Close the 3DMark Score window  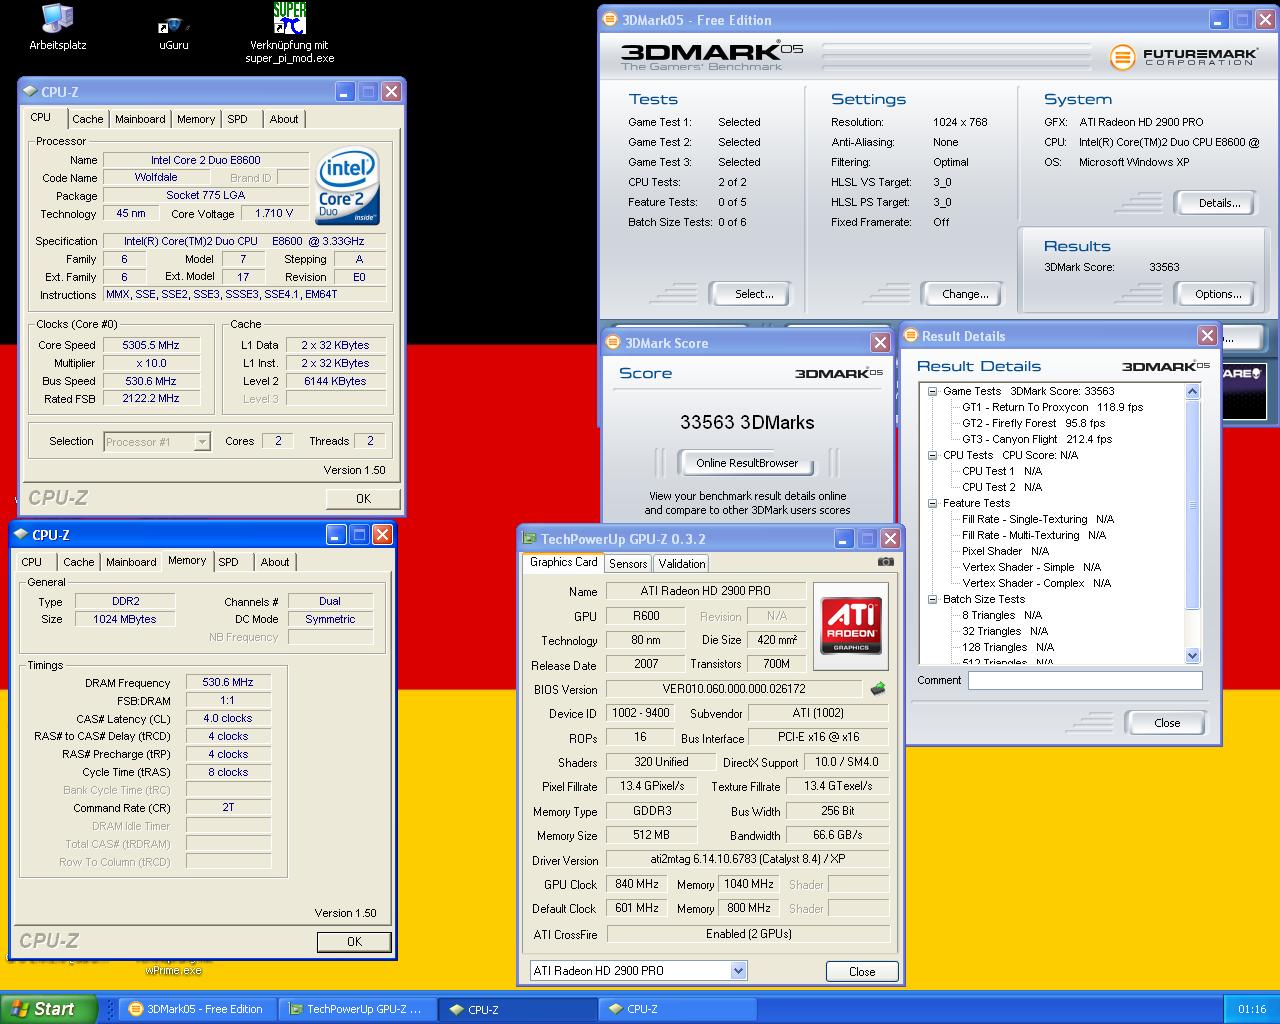click(x=880, y=343)
